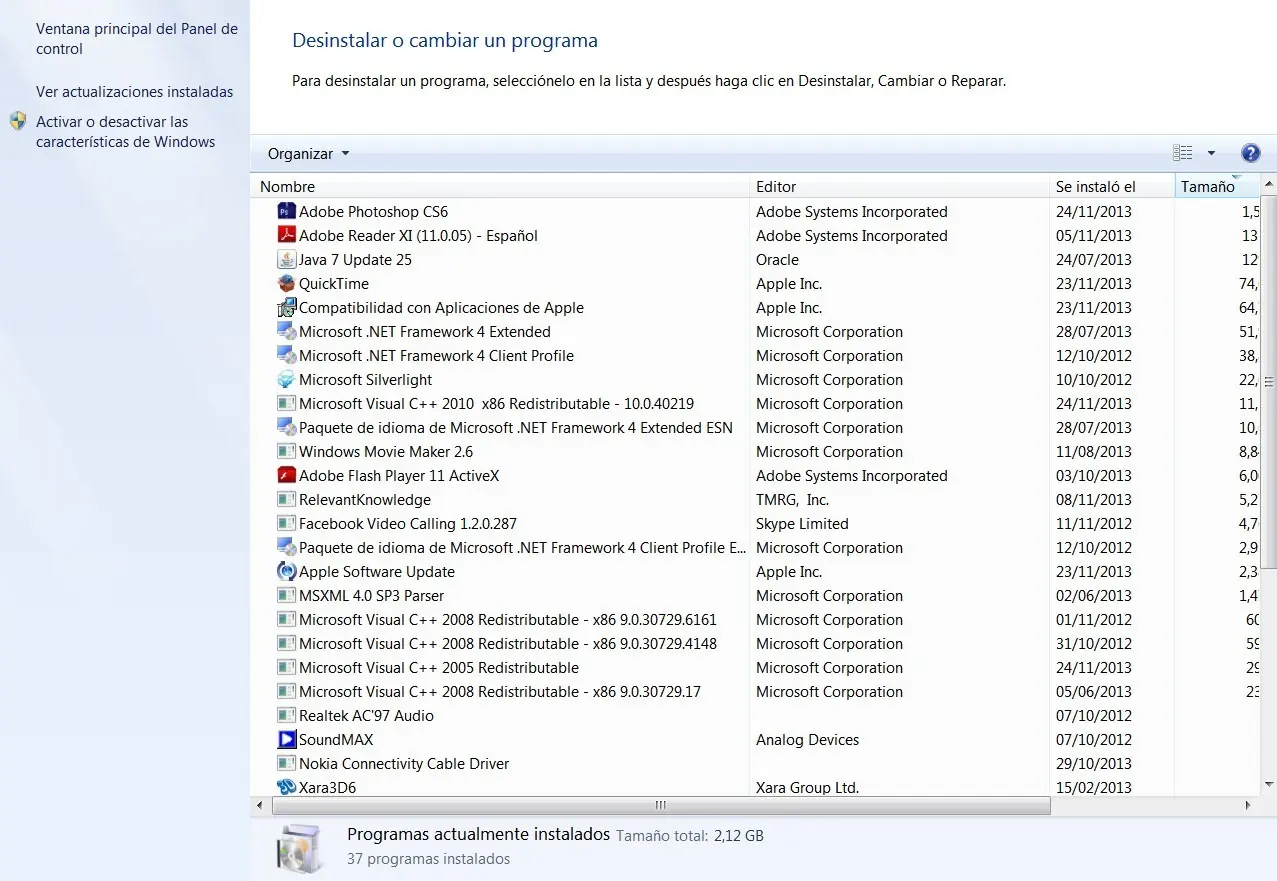Image resolution: width=1277 pixels, height=881 pixels.
Task: Click install date 24/07/2013
Action: [1094, 260]
